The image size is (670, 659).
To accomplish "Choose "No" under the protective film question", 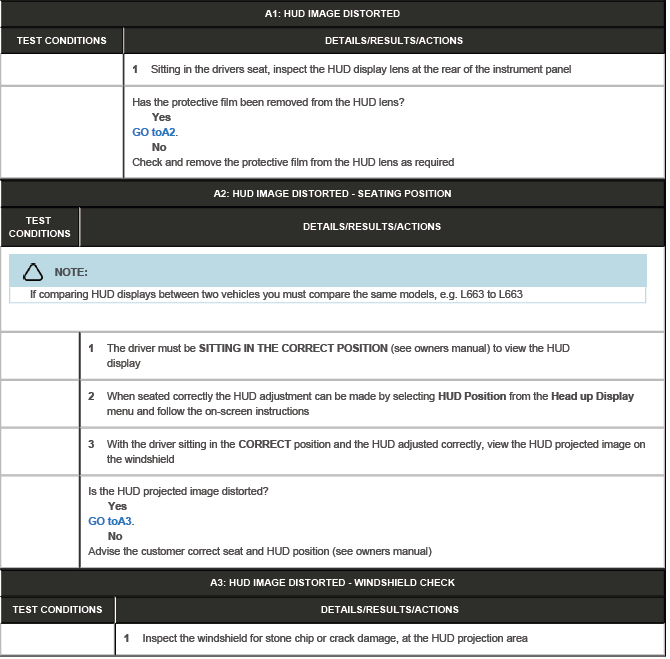I will (x=158, y=147).
